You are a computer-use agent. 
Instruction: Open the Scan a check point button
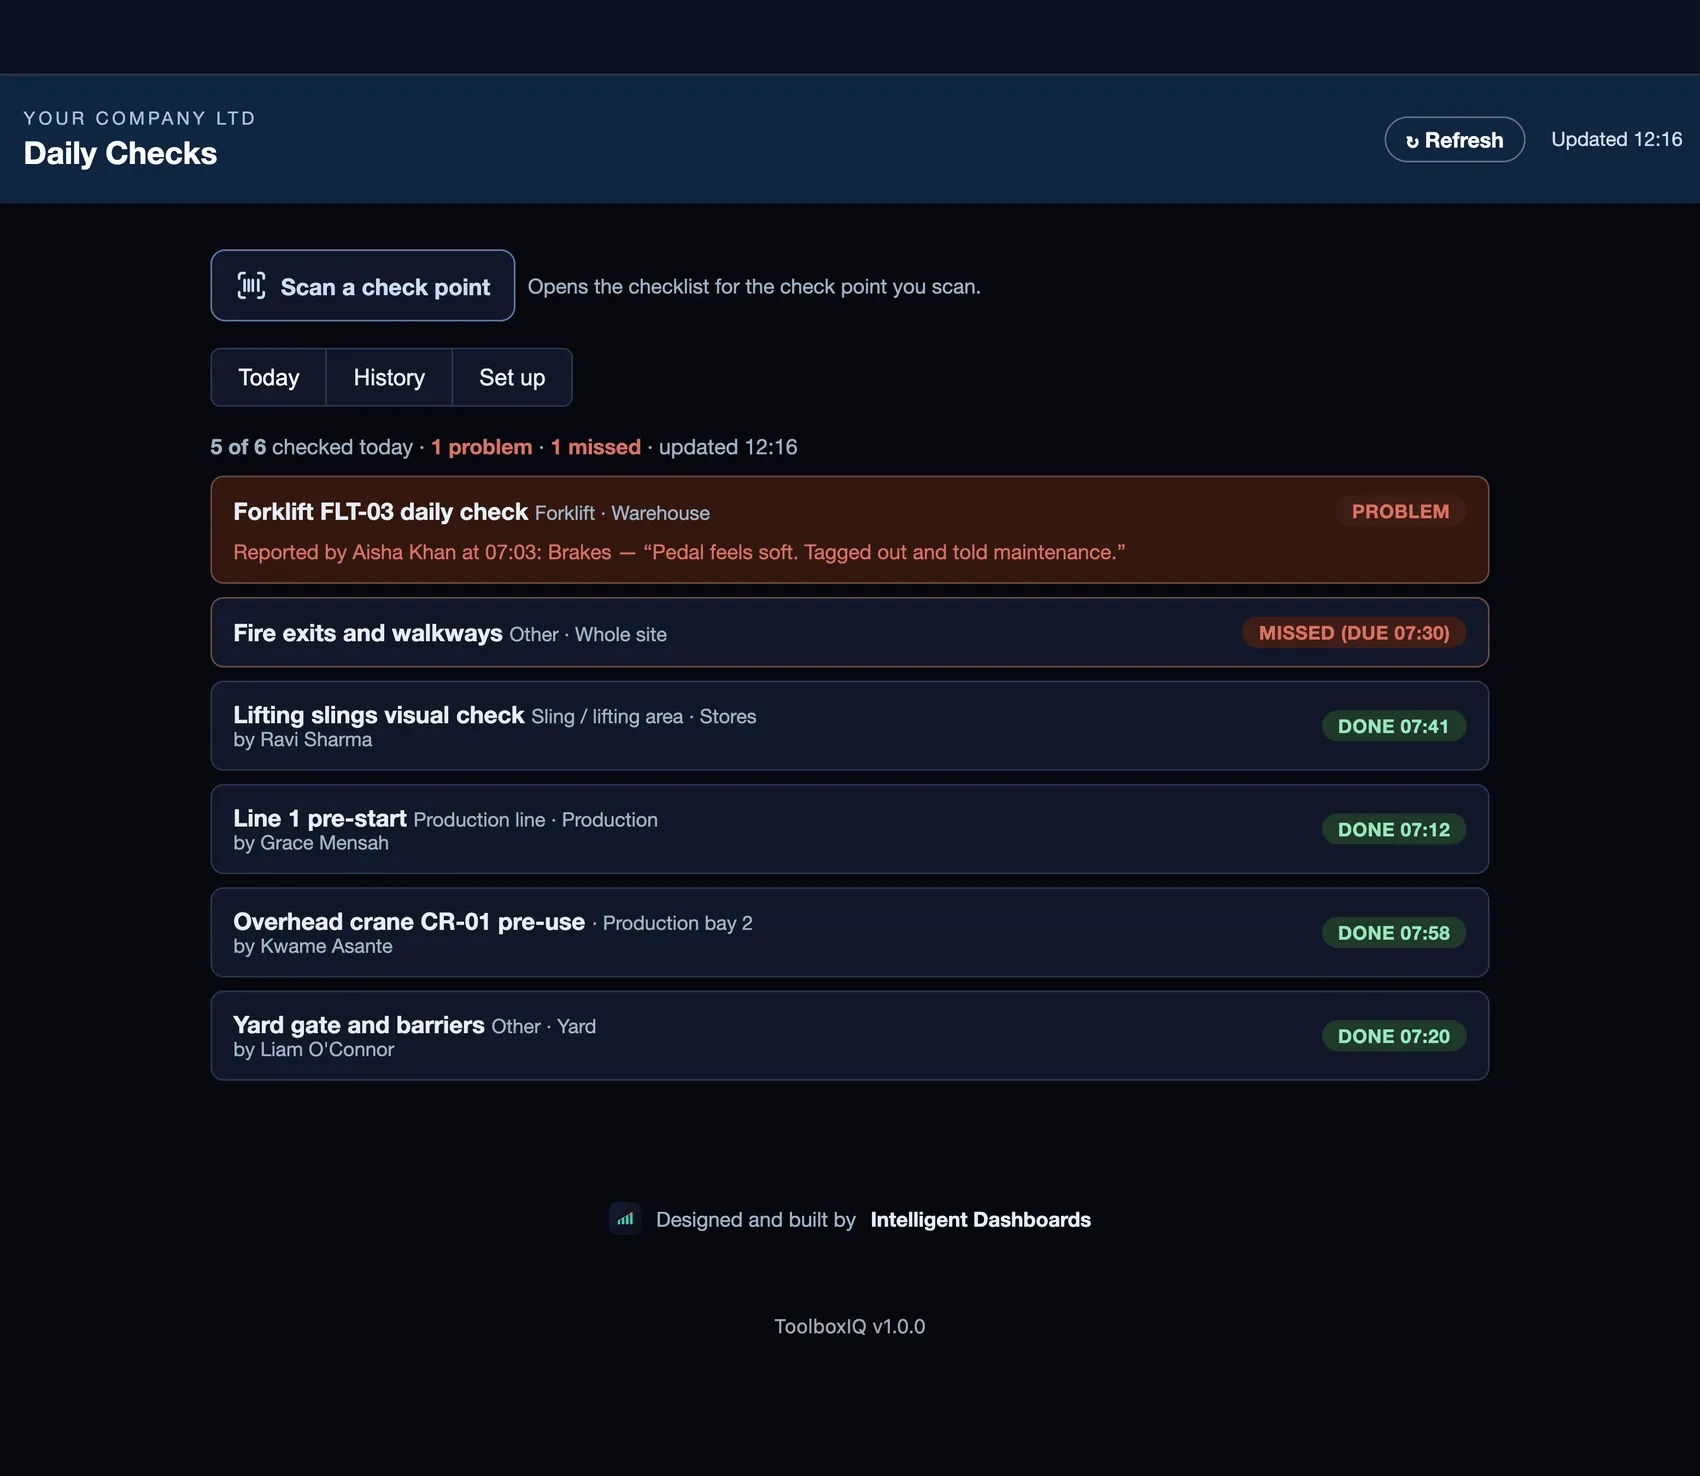pos(363,286)
